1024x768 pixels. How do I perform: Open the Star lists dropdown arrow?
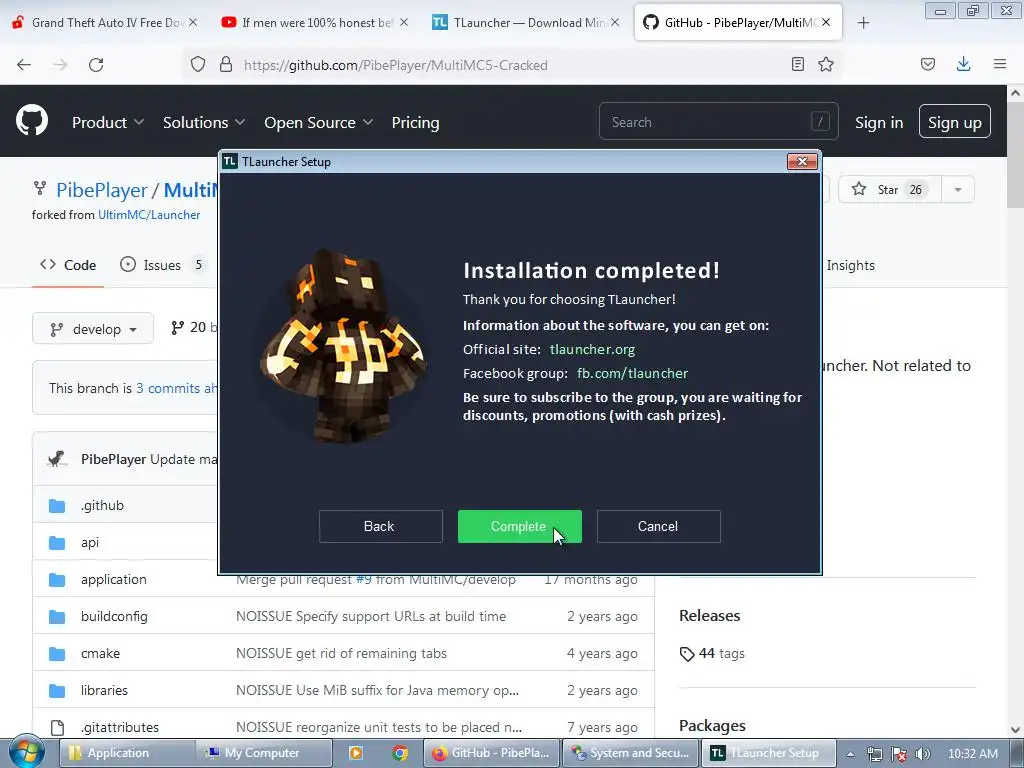958,189
